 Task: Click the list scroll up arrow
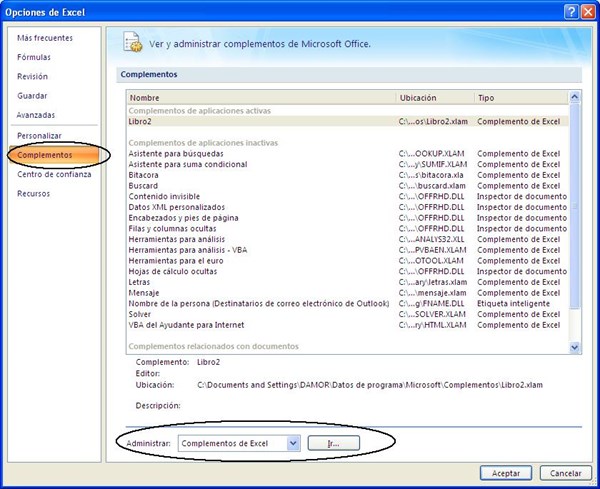point(574,97)
